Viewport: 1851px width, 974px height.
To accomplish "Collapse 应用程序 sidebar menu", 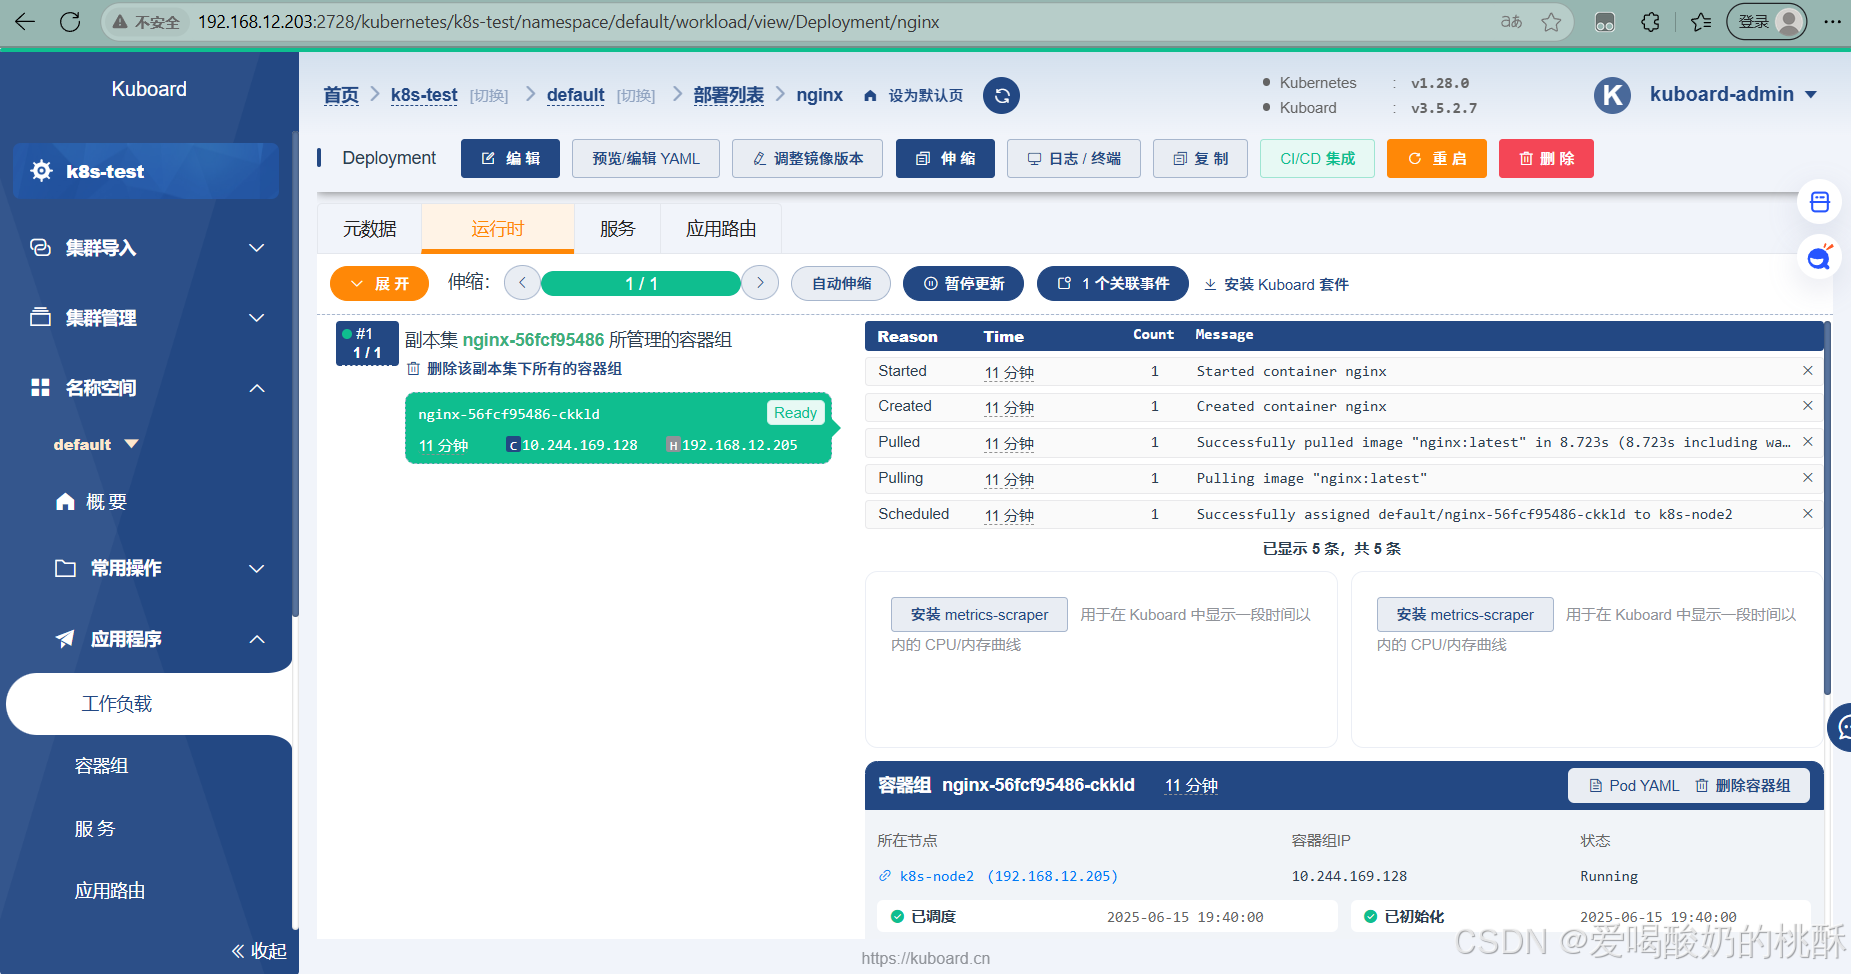I will tap(158, 638).
